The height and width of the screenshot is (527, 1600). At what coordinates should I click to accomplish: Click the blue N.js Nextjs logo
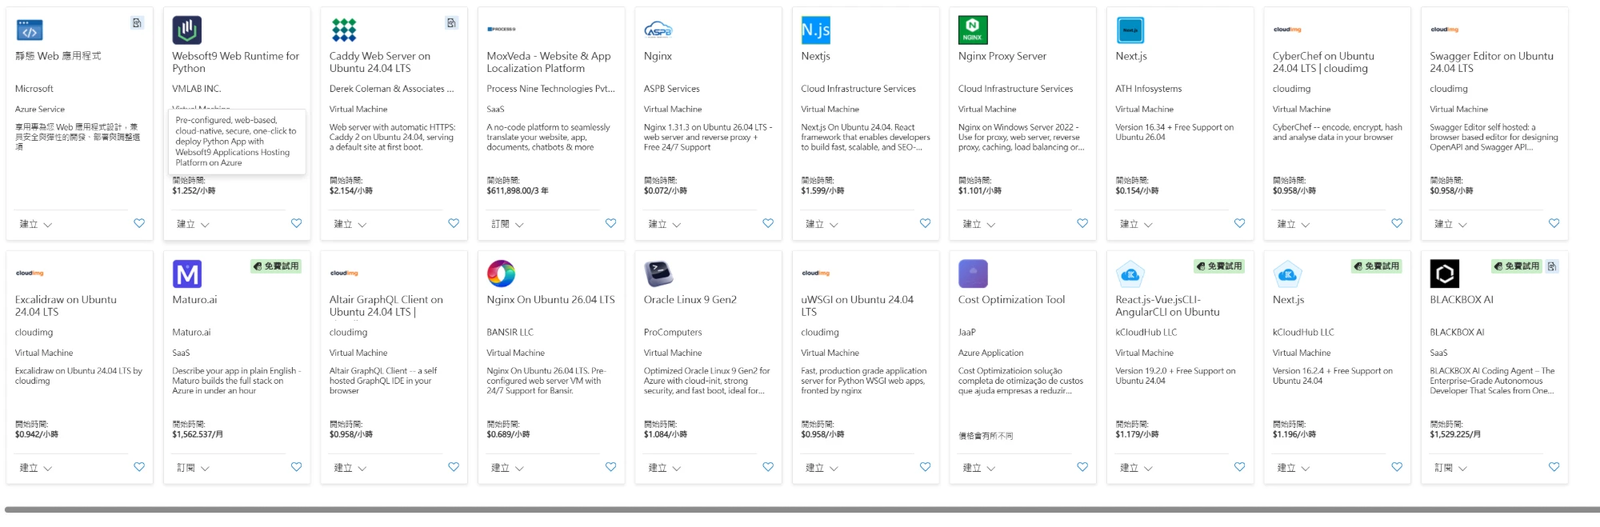click(x=815, y=30)
